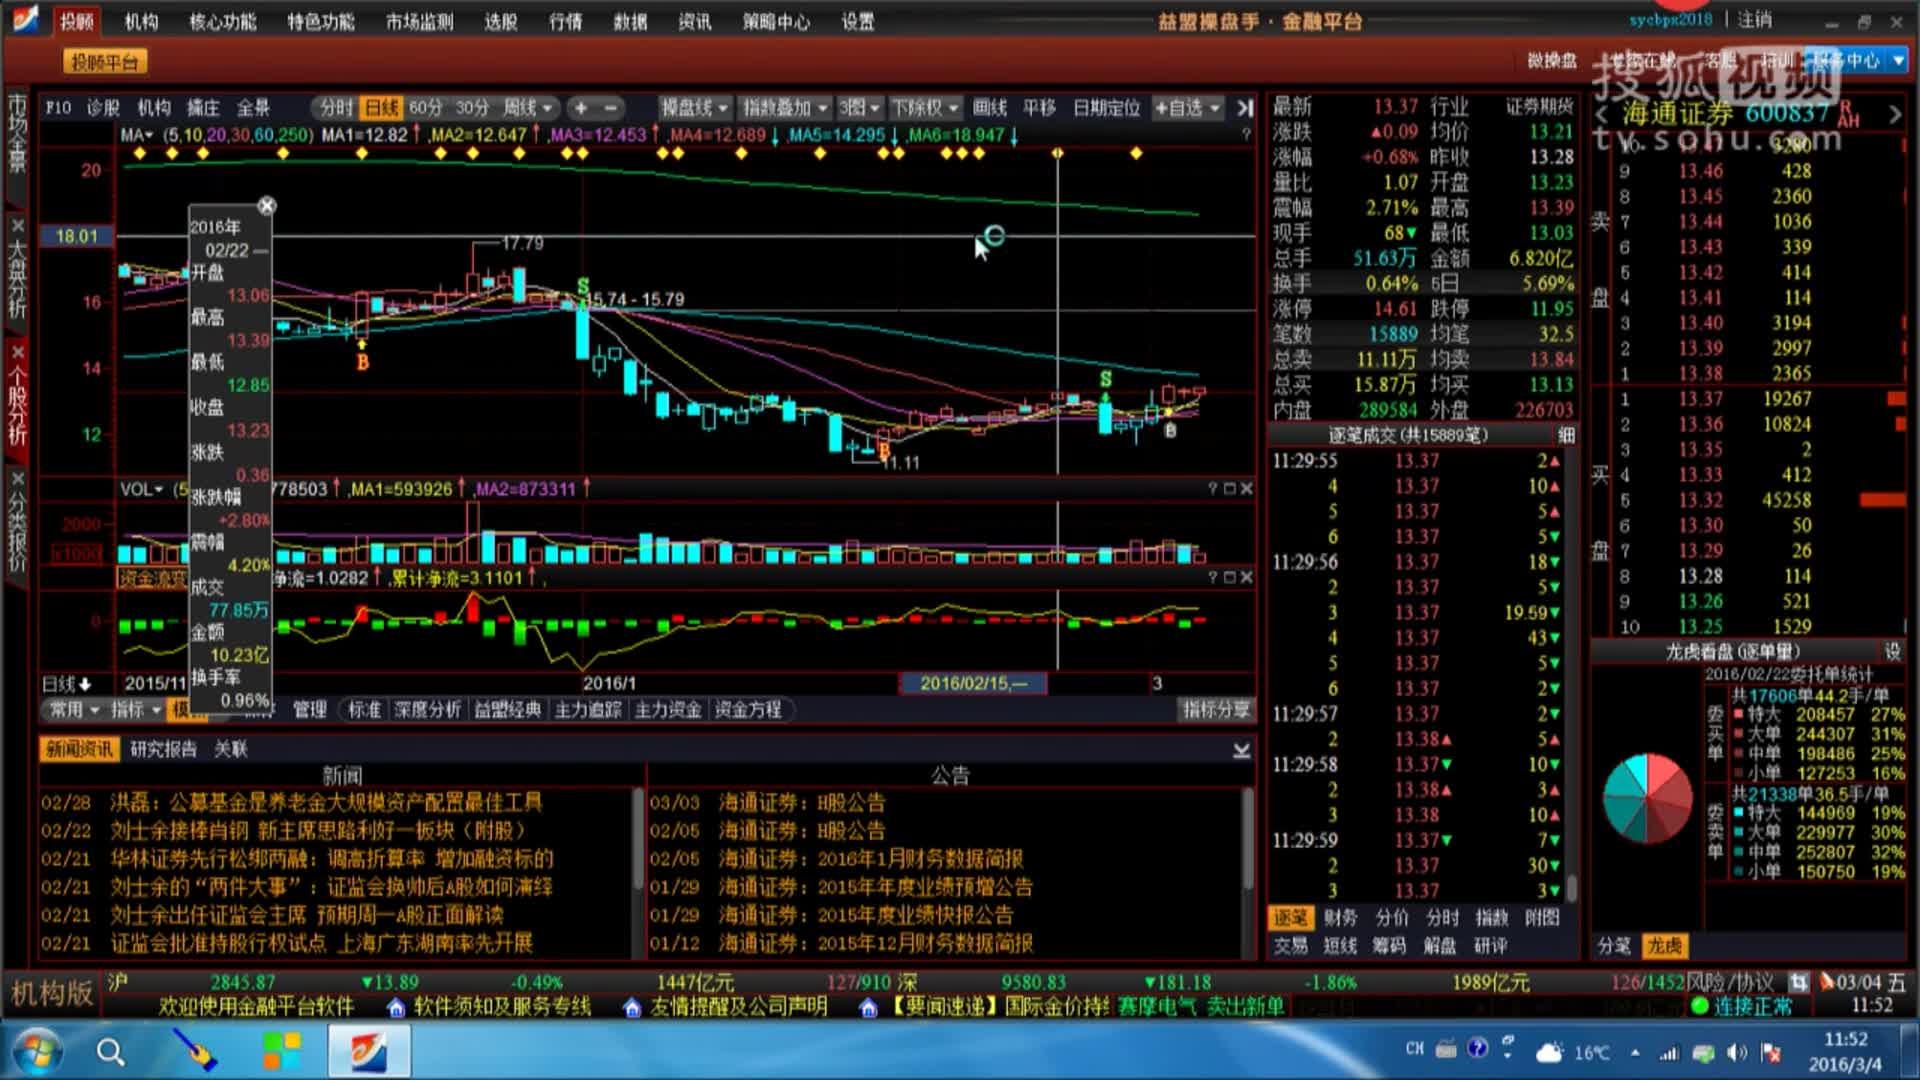Select 逐笔 view tab
The width and height of the screenshot is (1920, 1080).
point(1290,918)
